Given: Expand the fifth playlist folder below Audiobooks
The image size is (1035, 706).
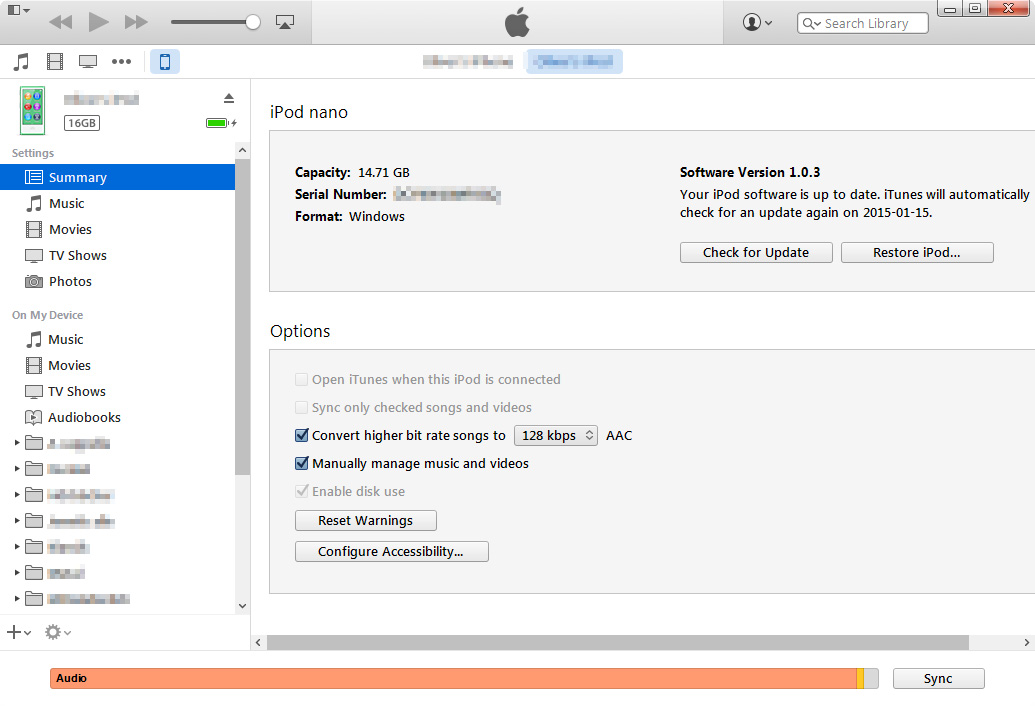Looking at the screenshot, I should pyautogui.click(x=17, y=546).
